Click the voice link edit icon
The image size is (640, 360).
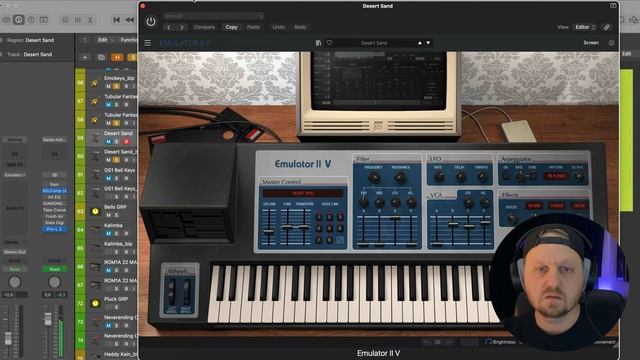pyautogui.click(x=340, y=240)
